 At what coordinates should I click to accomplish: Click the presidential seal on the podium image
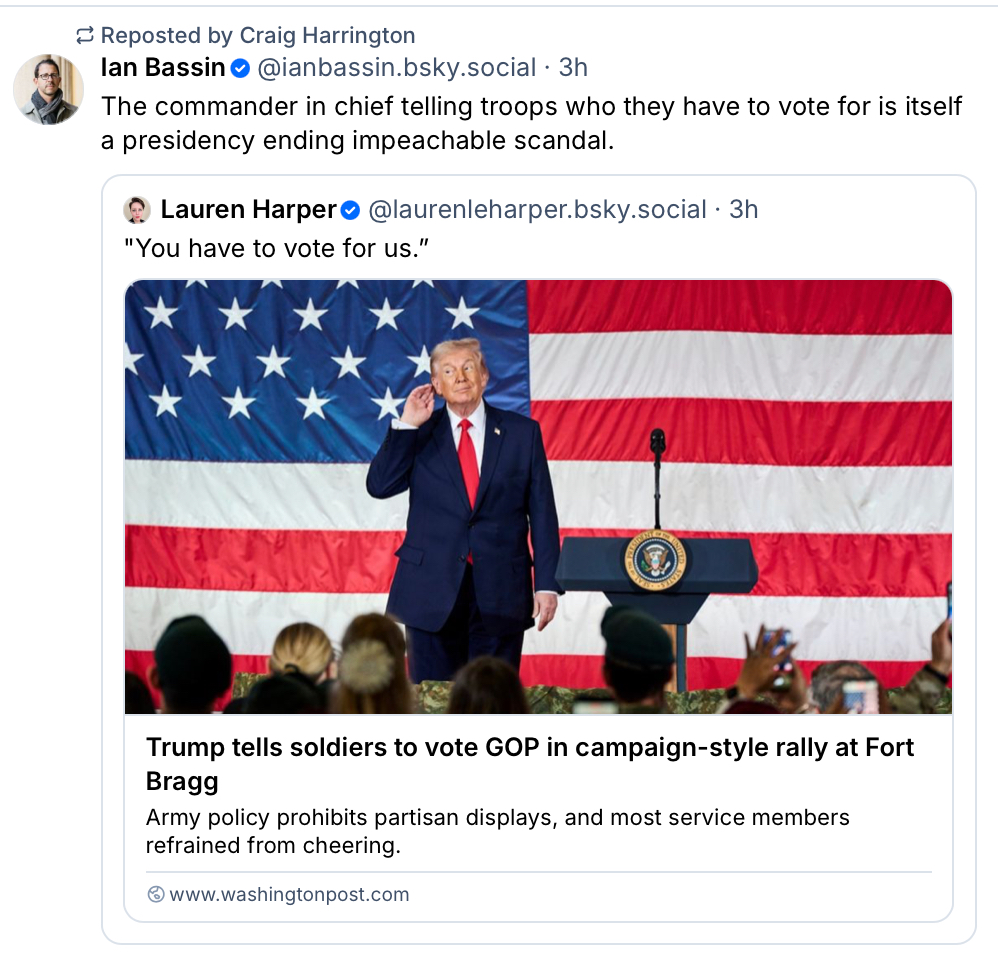tap(656, 562)
